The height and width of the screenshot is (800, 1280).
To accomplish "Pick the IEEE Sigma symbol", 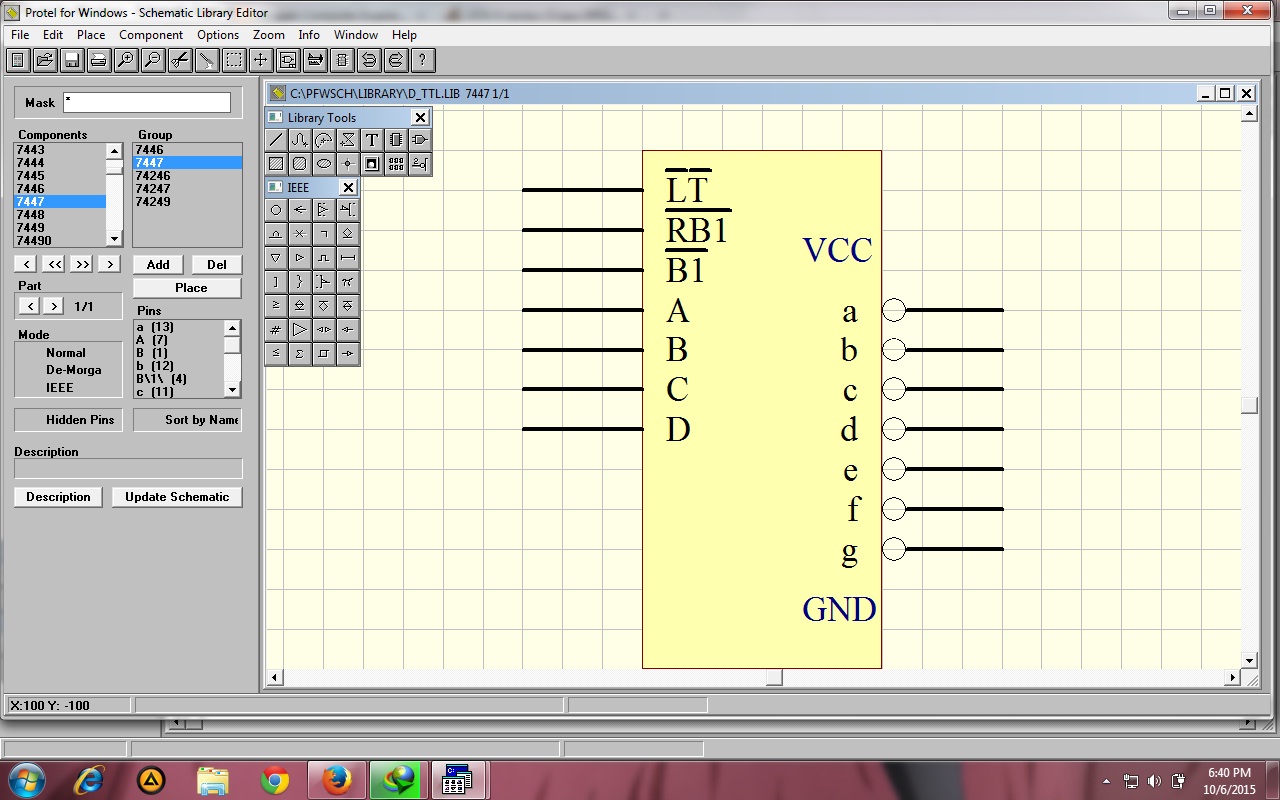I will [x=300, y=354].
